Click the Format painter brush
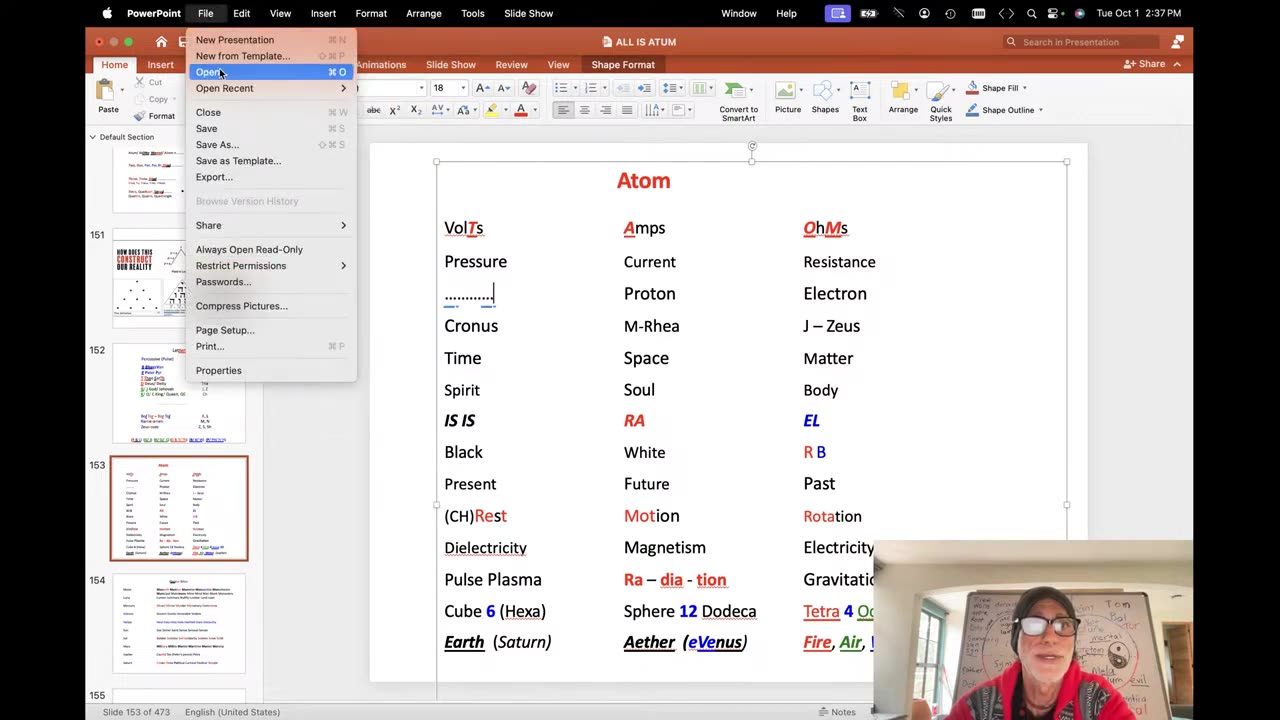The image size is (1280, 720). (139, 116)
